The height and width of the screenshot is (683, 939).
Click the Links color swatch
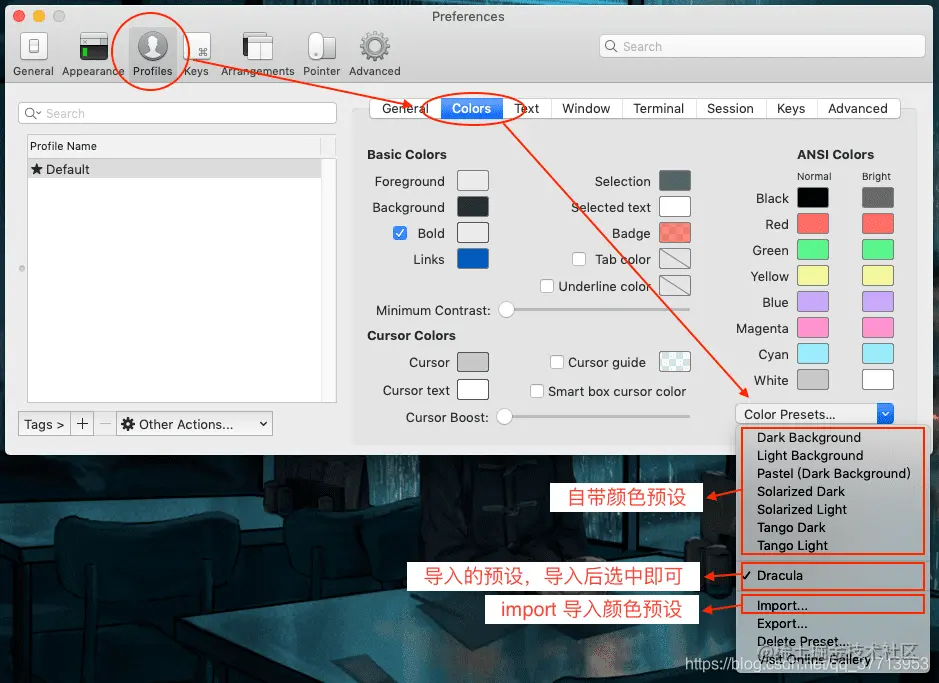pos(472,259)
